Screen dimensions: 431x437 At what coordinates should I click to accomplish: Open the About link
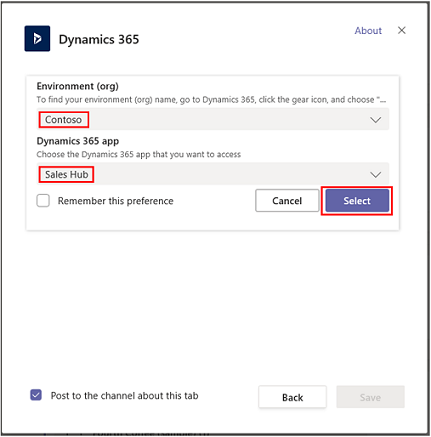point(368,31)
